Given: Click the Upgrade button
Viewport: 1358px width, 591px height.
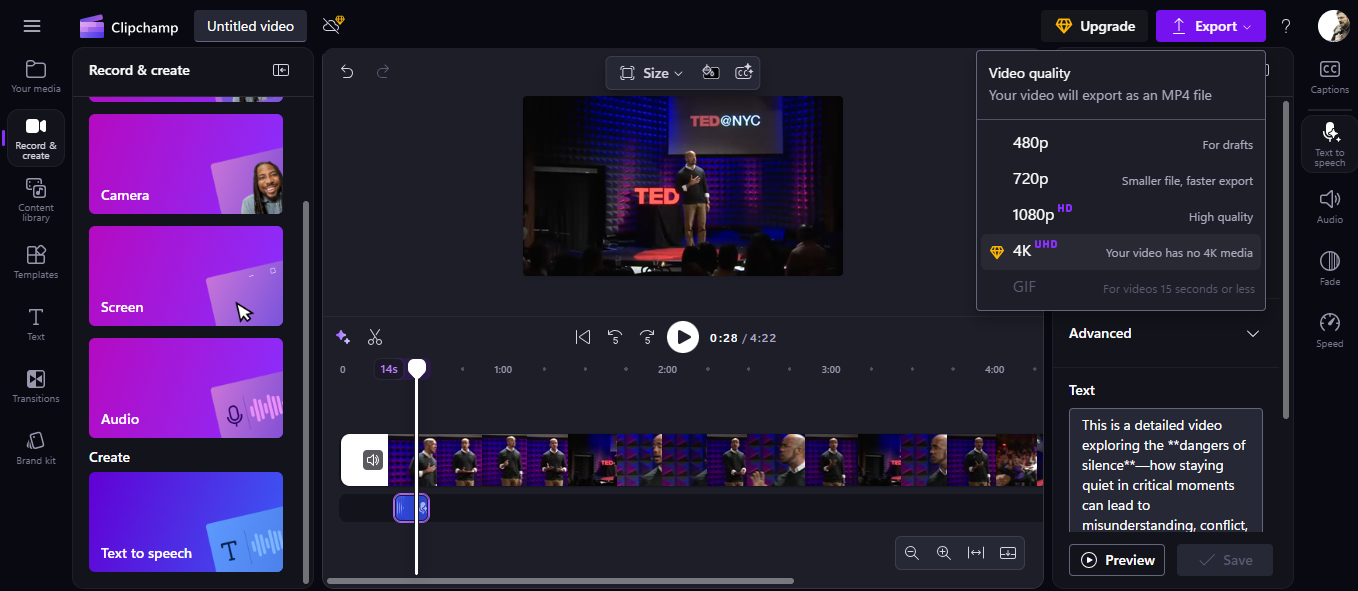Looking at the screenshot, I should [x=1095, y=26].
